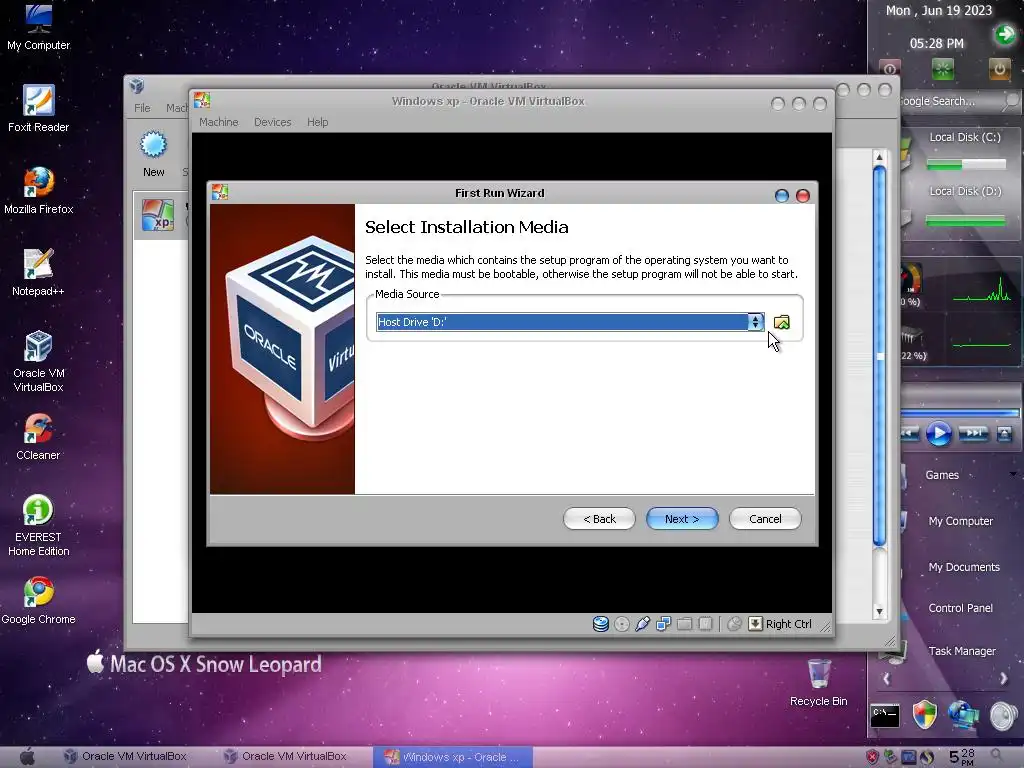Image resolution: width=1024 pixels, height=768 pixels.
Task: Click the green restart gadget button
Action: click(x=942, y=68)
